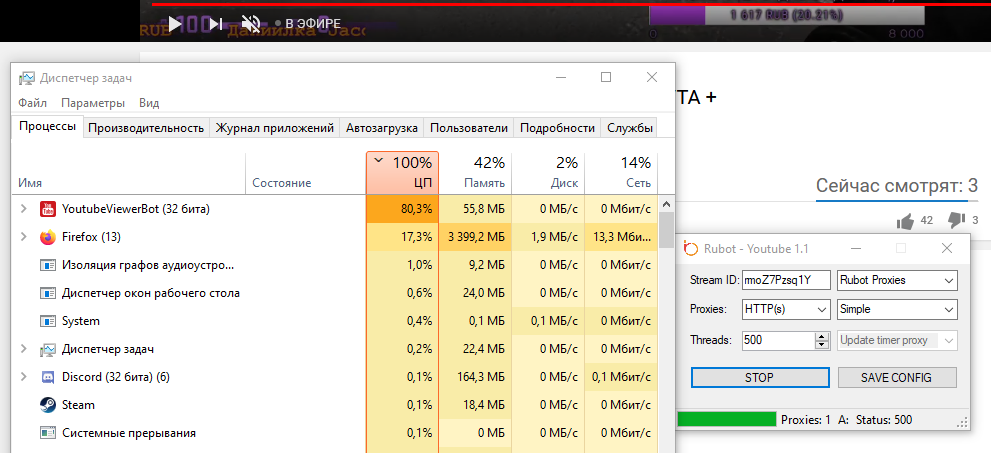Click the thumbs-up like icon
This screenshot has height=453, width=991.
(x=906, y=220)
